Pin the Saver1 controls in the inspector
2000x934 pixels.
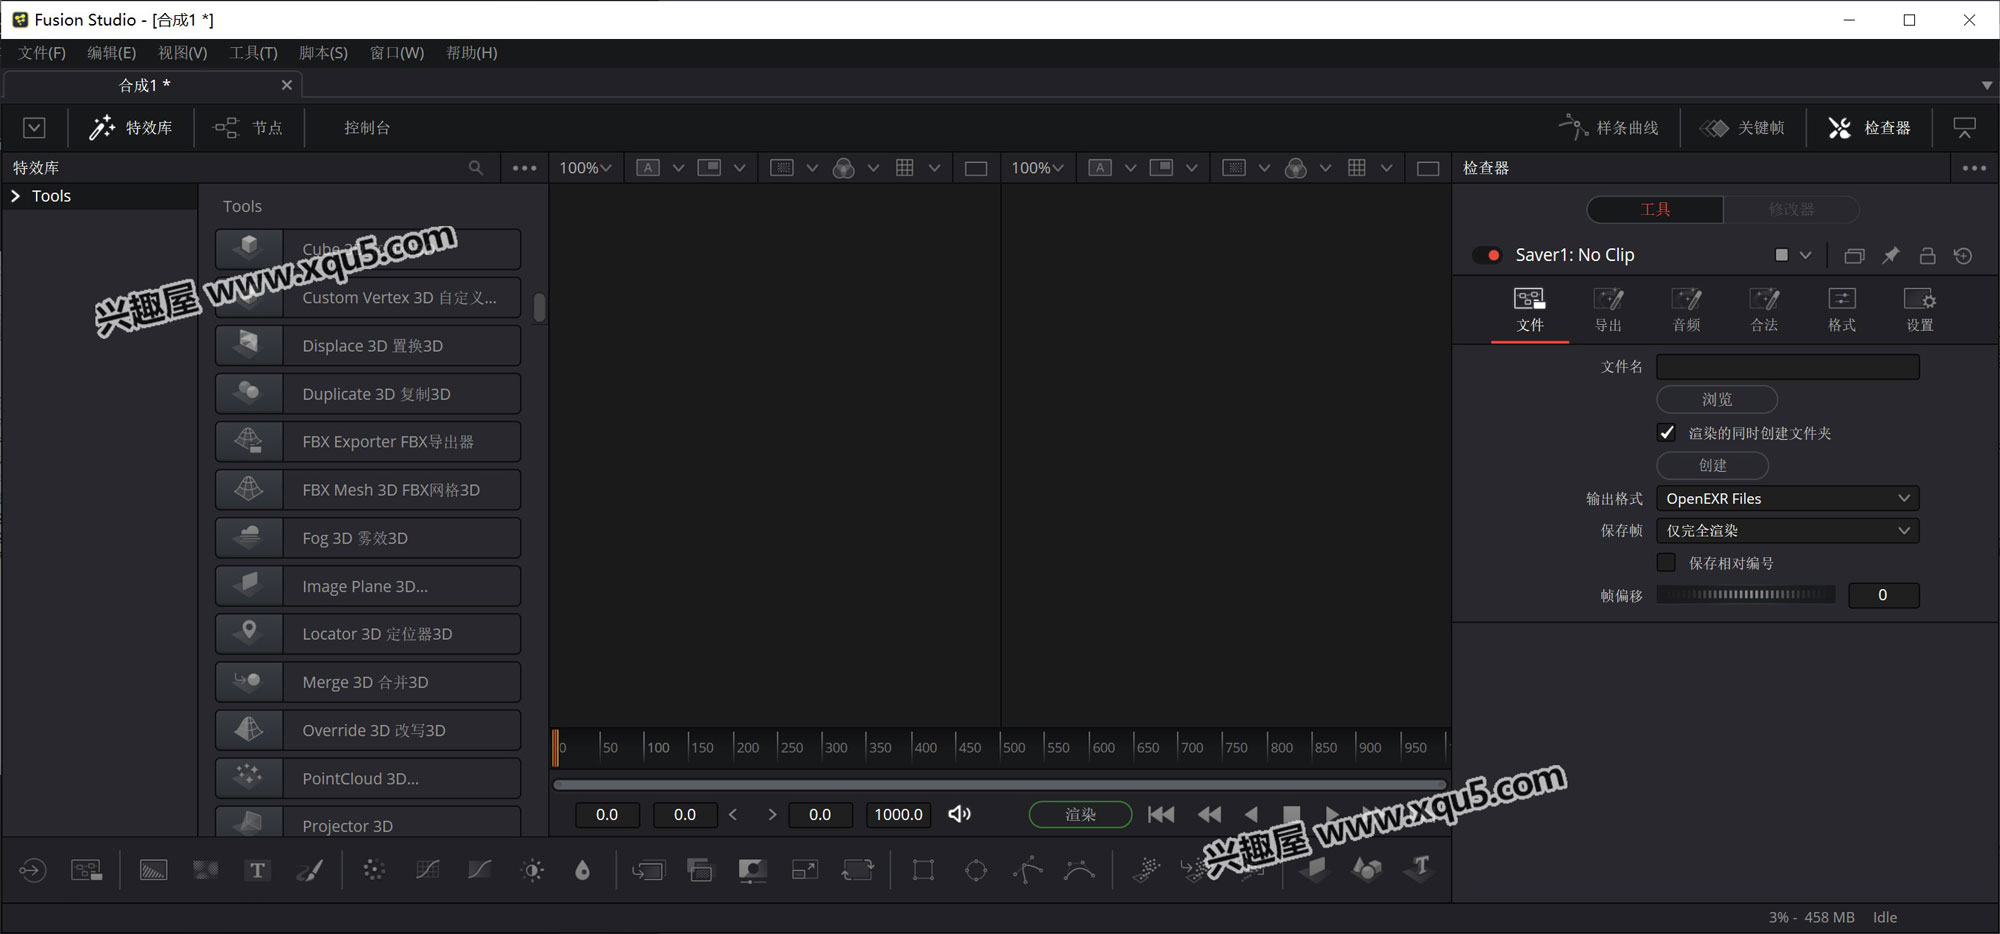coord(1891,256)
